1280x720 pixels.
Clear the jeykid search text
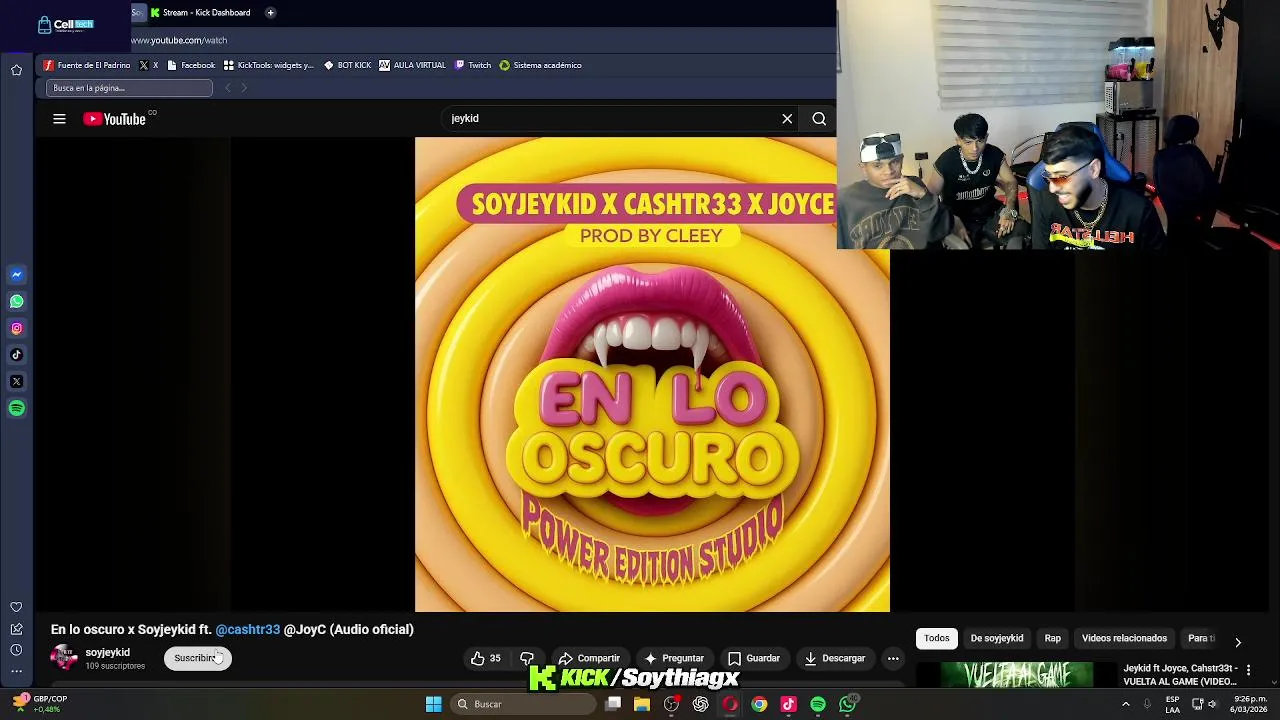click(787, 119)
